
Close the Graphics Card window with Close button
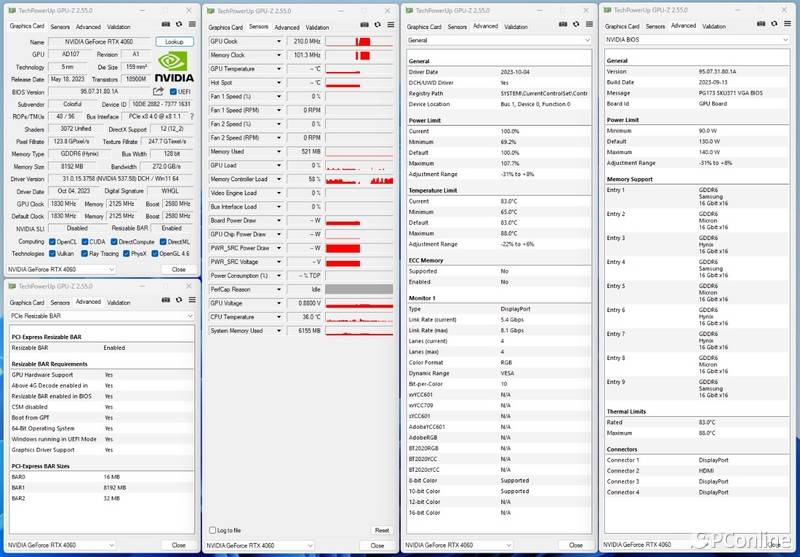pyautogui.click(x=179, y=269)
